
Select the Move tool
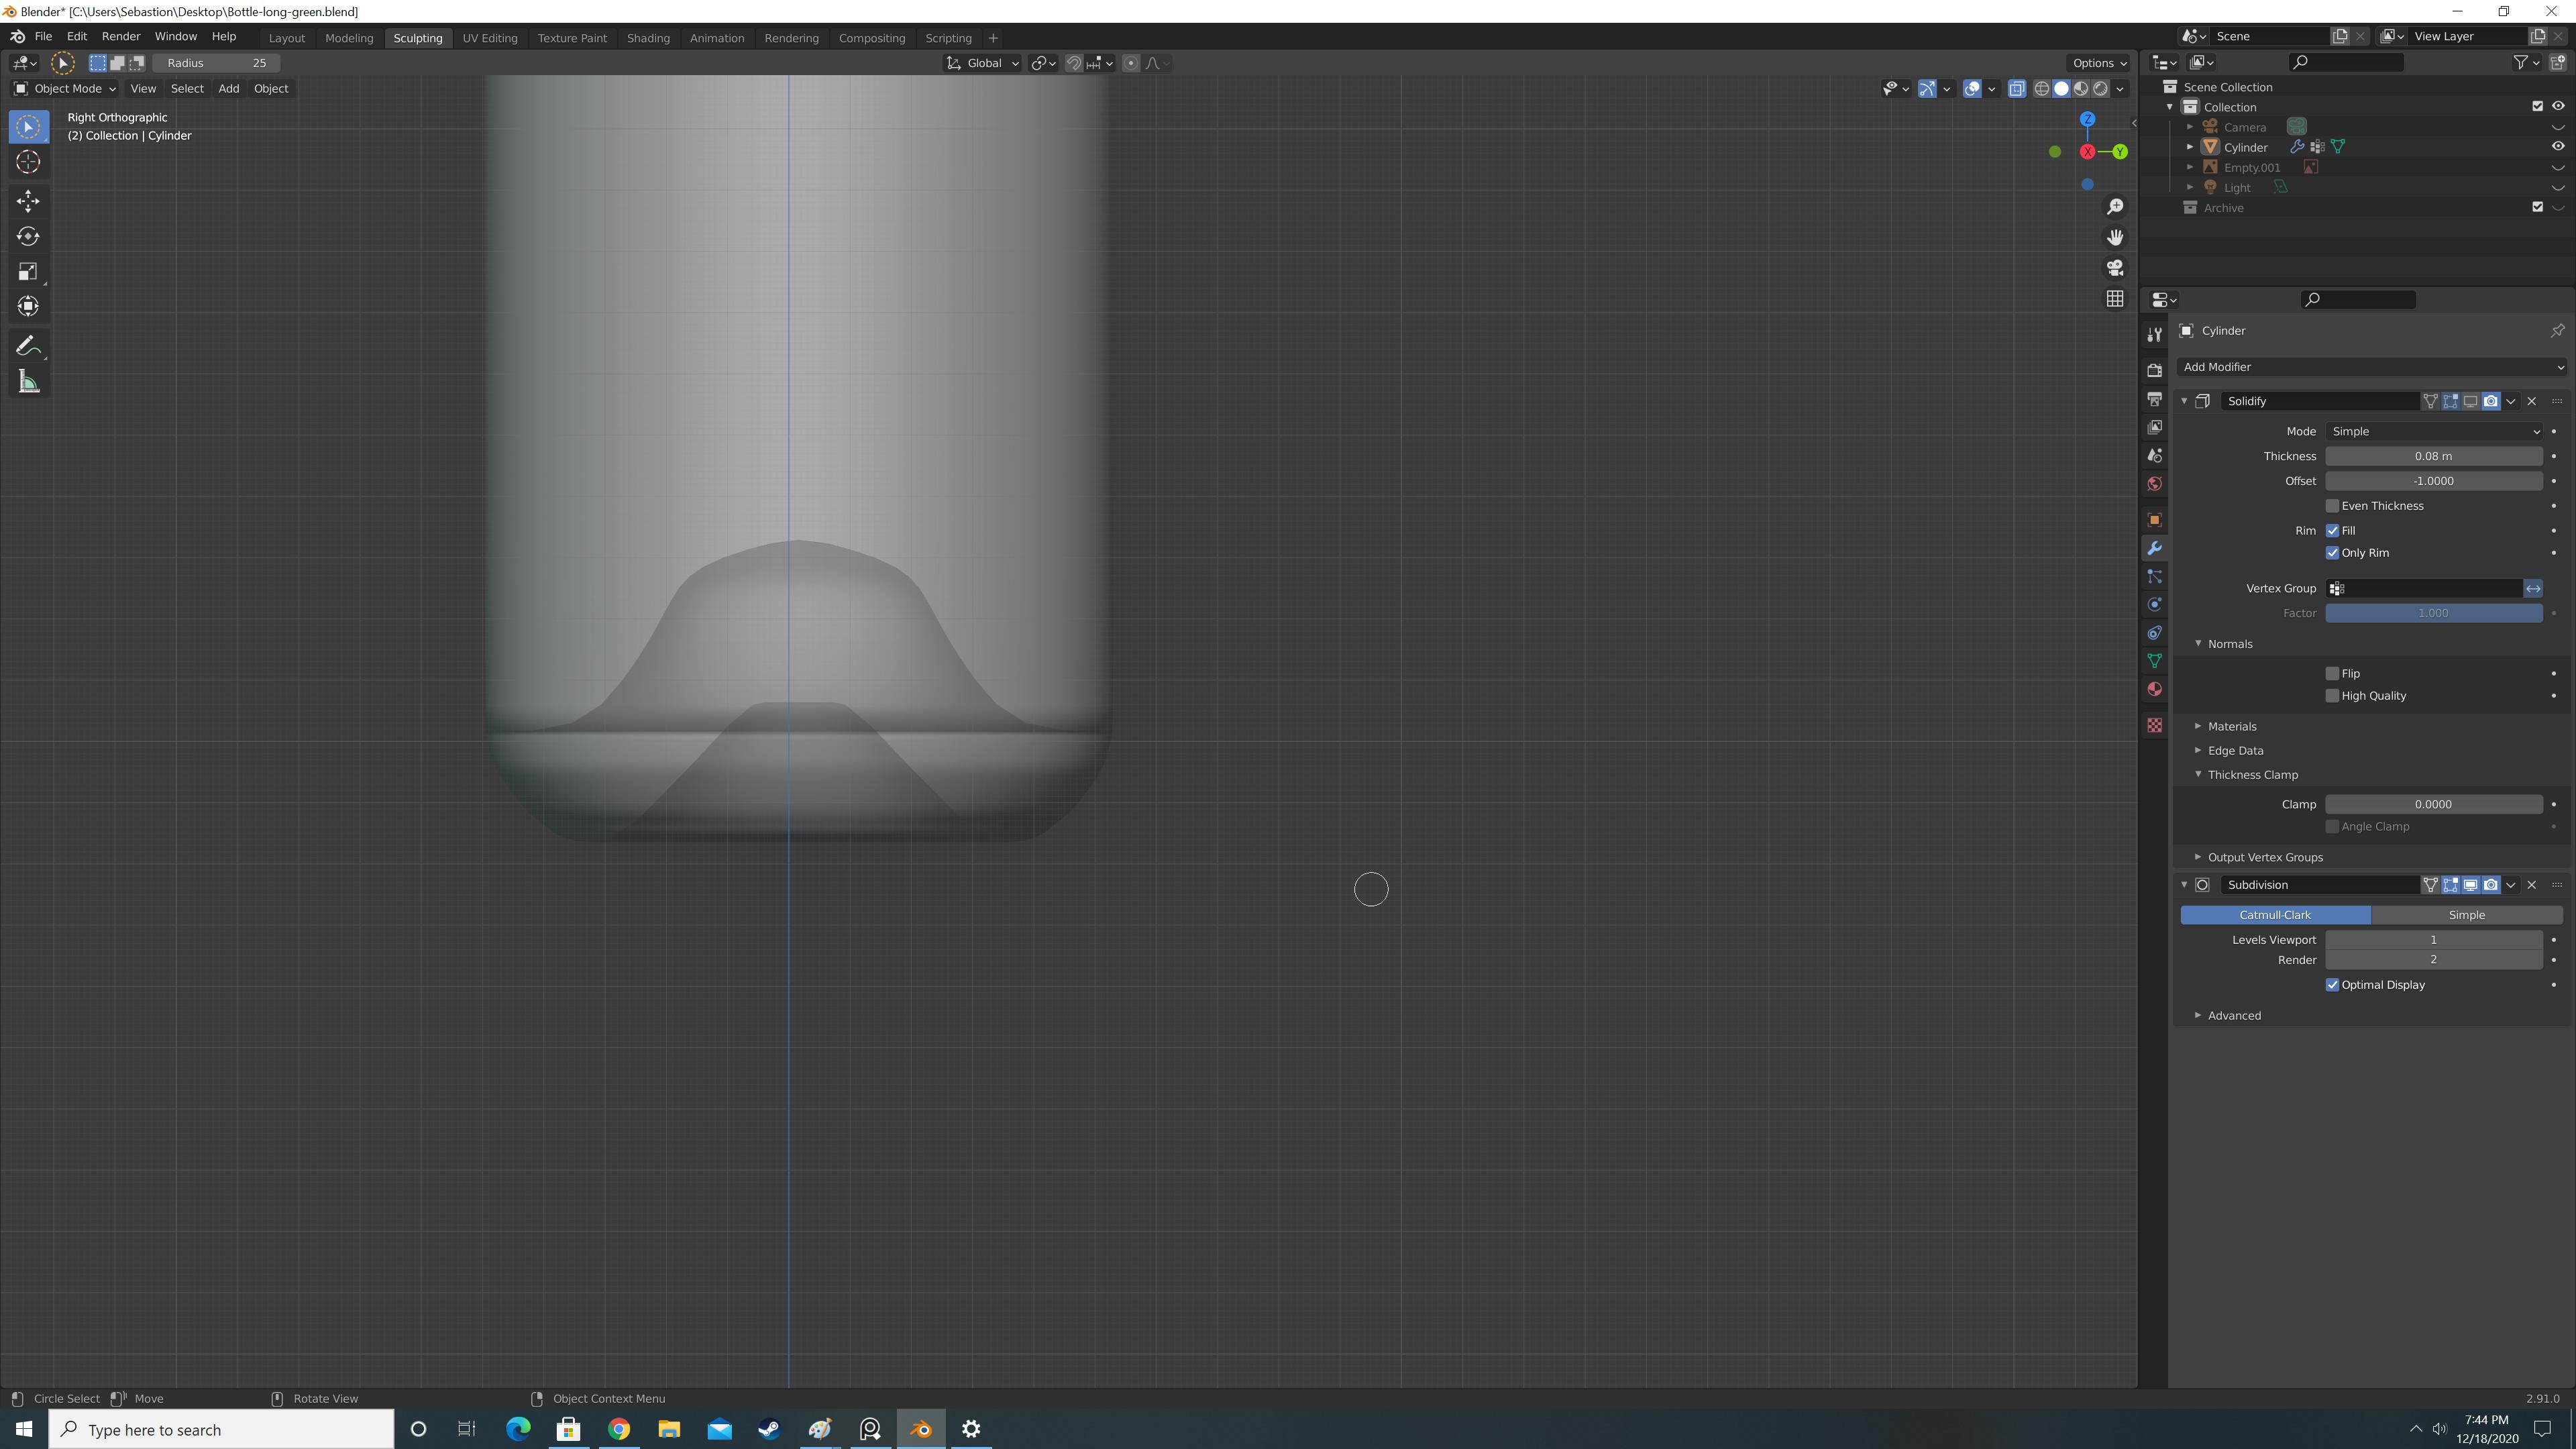tap(28, 201)
